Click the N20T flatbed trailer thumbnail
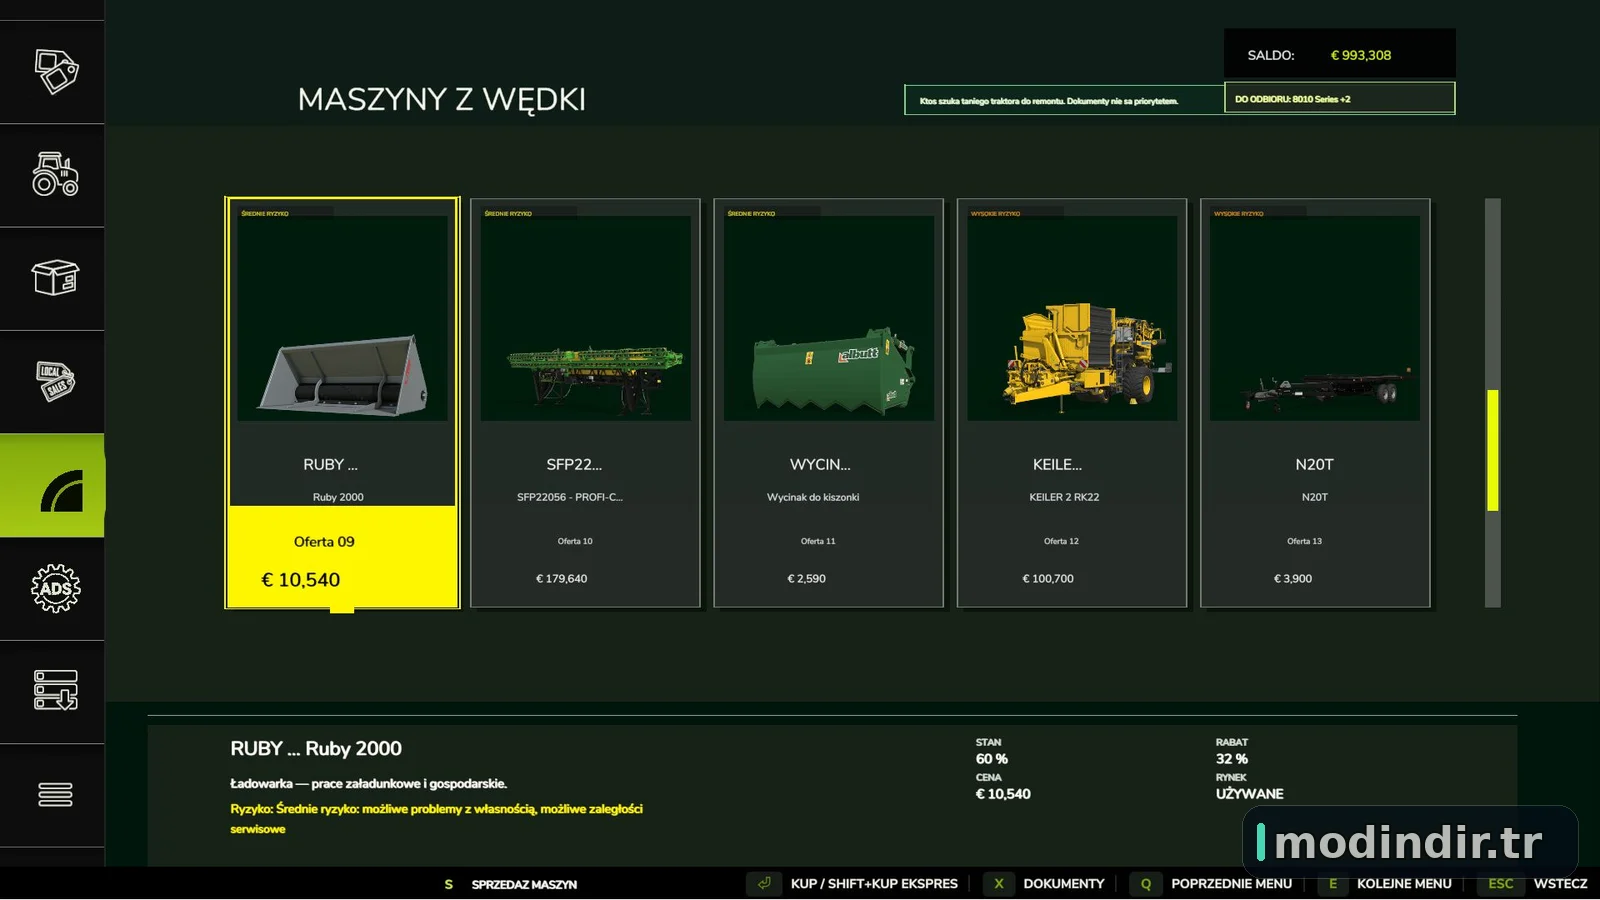 point(1315,318)
